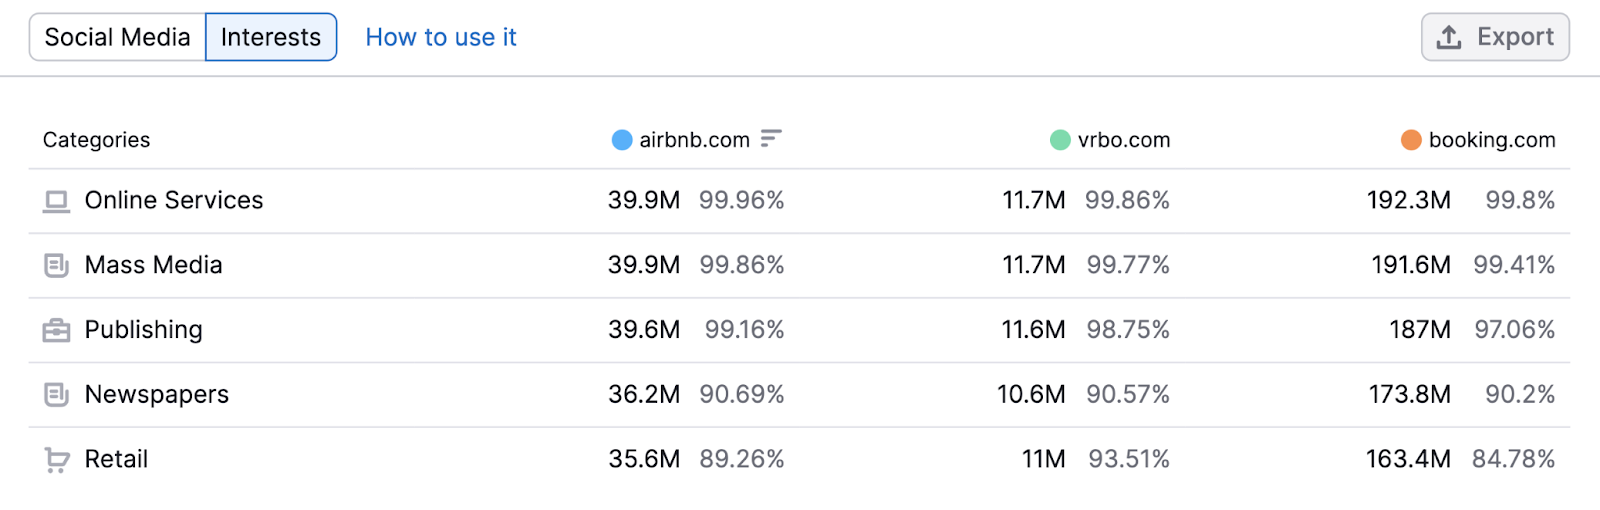Click the Retail category name
This screenshot has width=1600, height=510.
pos(116,460)
